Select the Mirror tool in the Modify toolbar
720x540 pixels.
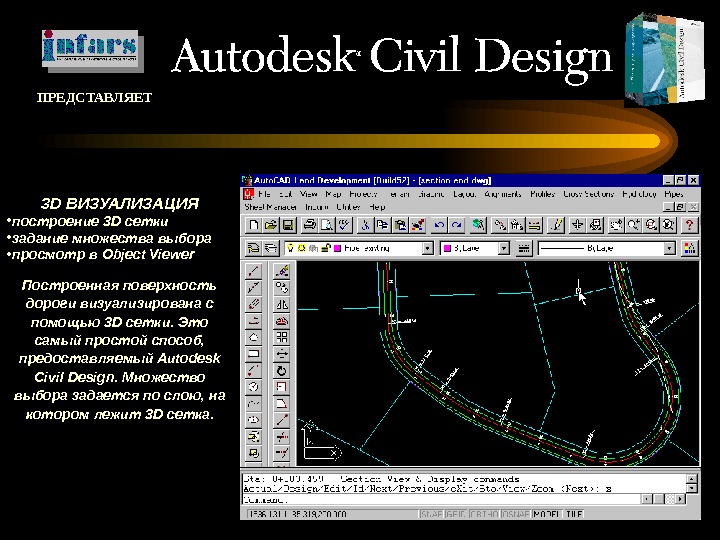pos(281,304)
